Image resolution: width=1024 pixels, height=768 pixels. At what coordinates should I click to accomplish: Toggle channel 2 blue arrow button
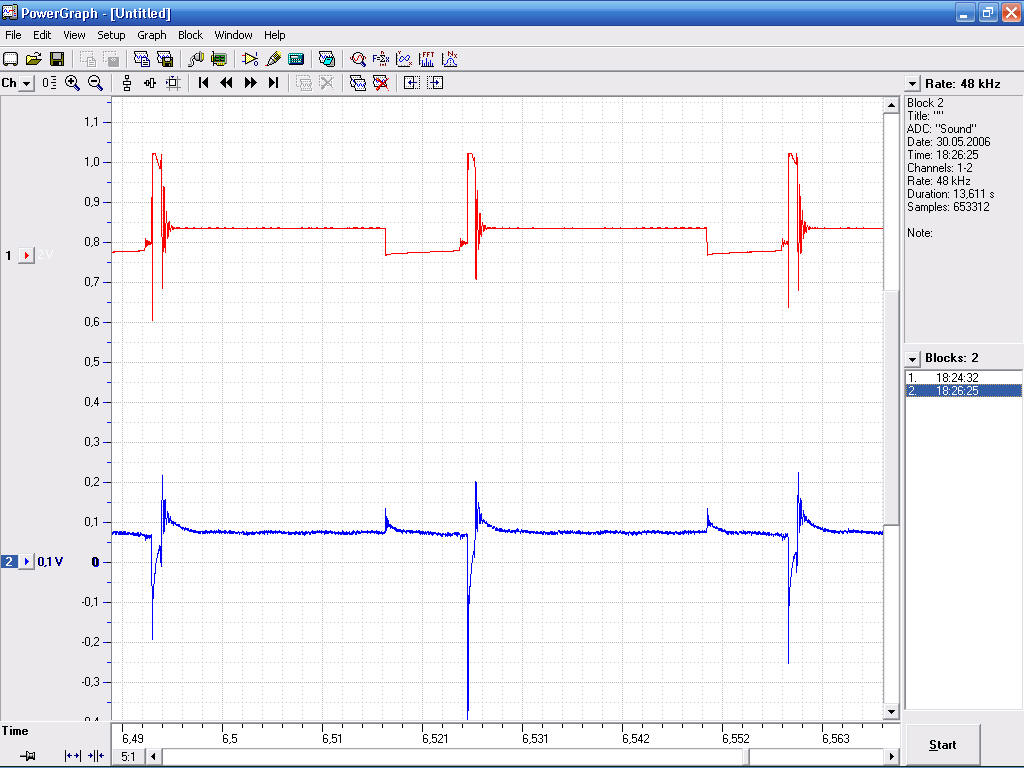[26, 562]
